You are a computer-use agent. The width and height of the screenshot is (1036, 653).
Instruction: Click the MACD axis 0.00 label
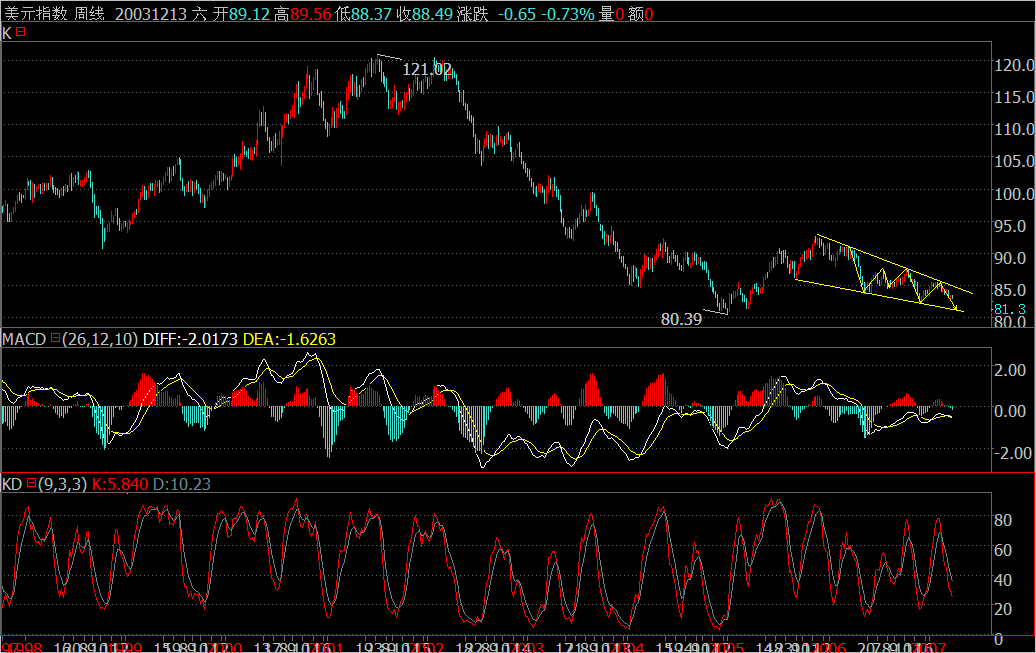point(1010,411)
